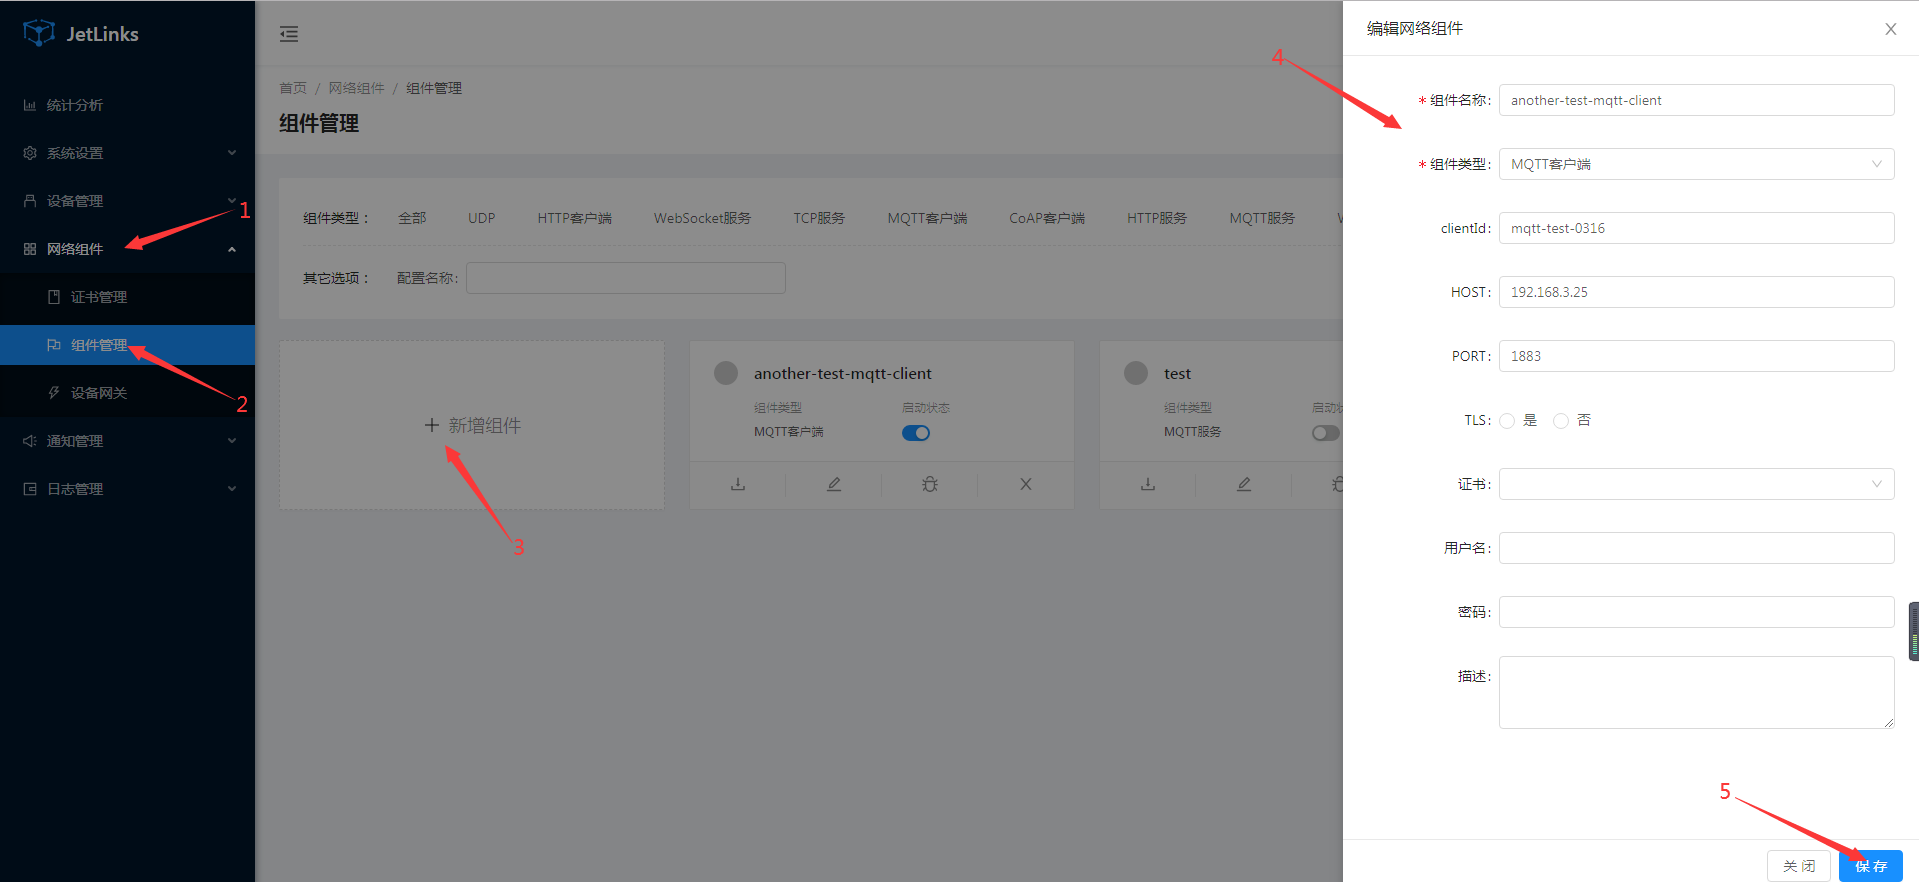Click the 新增组件 add card
1919x882 pixels.
(472, 426)
